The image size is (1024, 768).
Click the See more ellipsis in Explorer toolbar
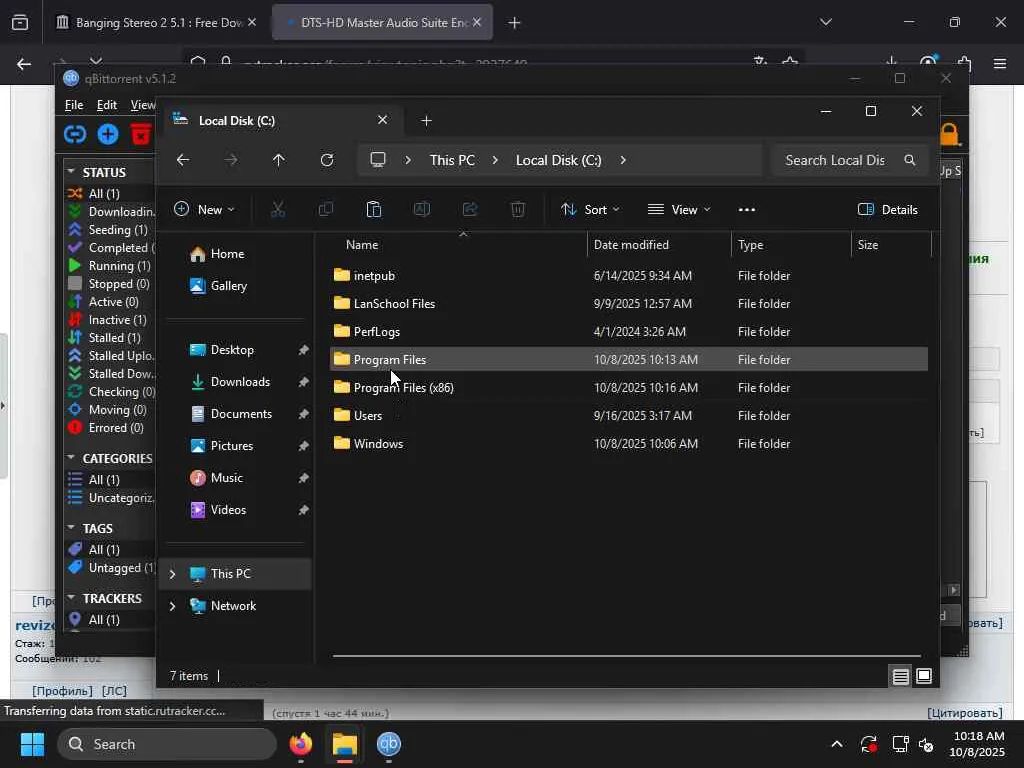[746, 210]
